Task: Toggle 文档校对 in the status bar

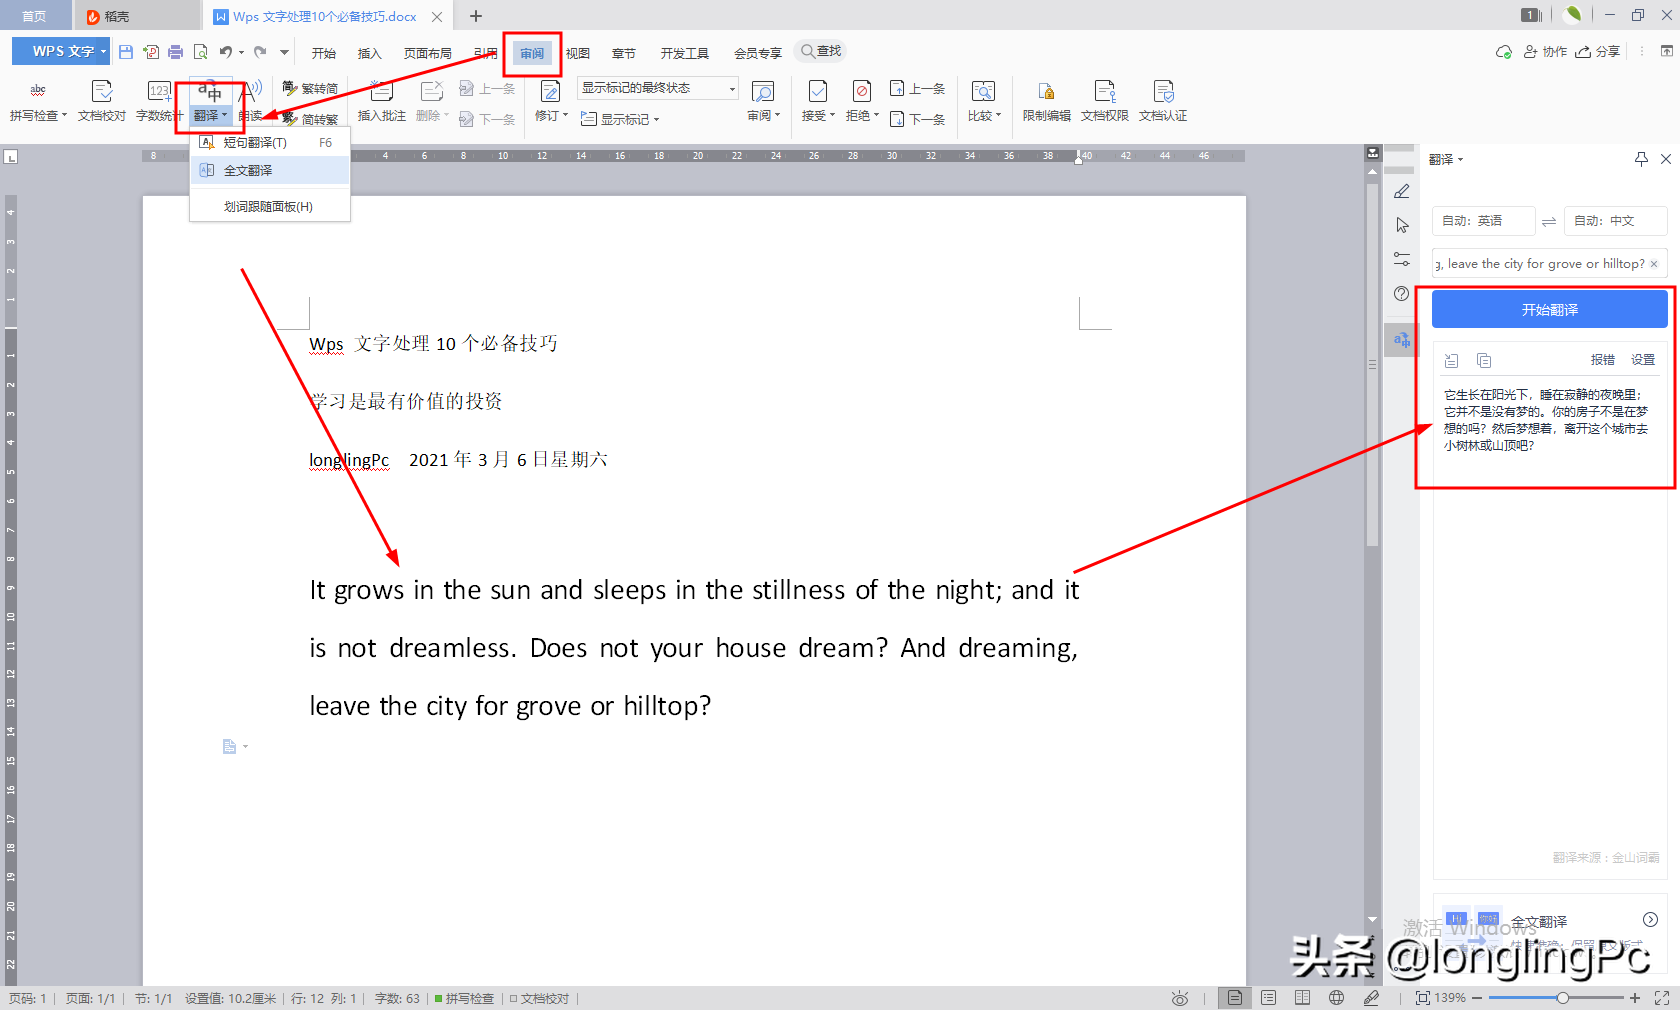Action: point(540,998)
